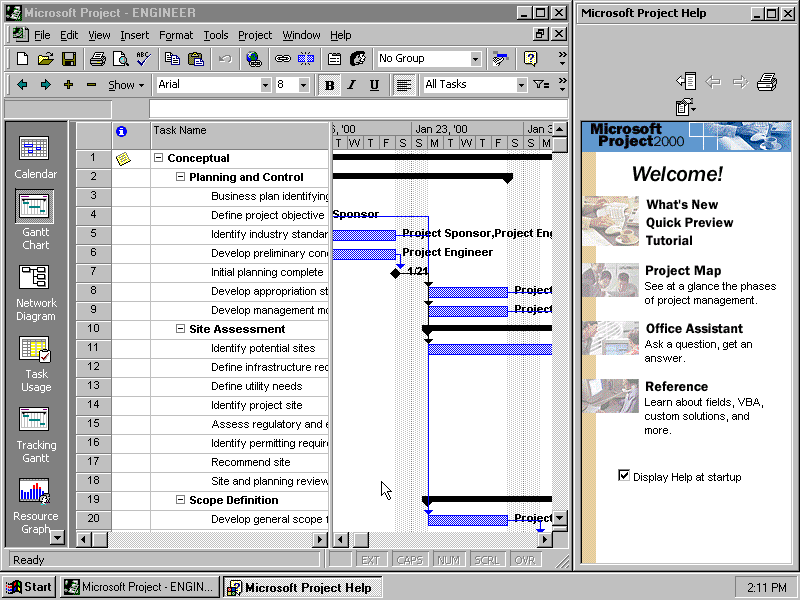Viewport: 800px width, 600px height.
Task: Collapse the Site Assessment group
Action: pyautogui.click(x=180, y=329)
